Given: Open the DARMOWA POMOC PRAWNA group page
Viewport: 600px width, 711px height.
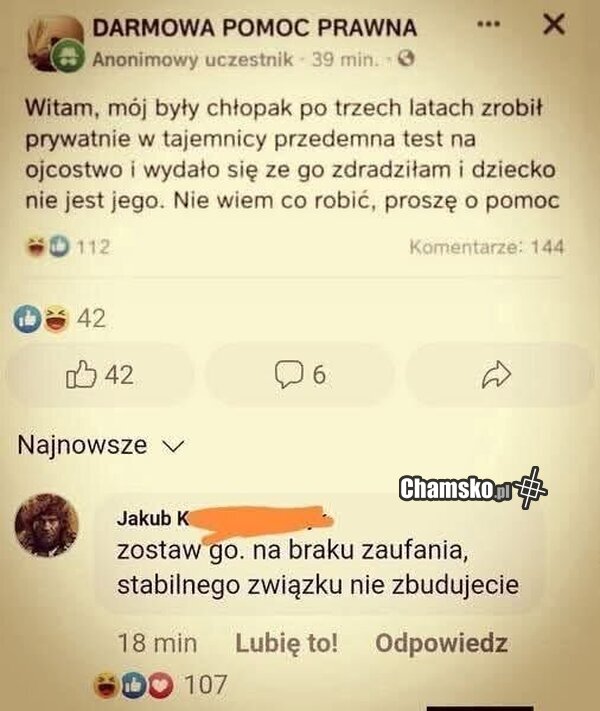Looking at the screenshot, I should (x=254, y=28).
